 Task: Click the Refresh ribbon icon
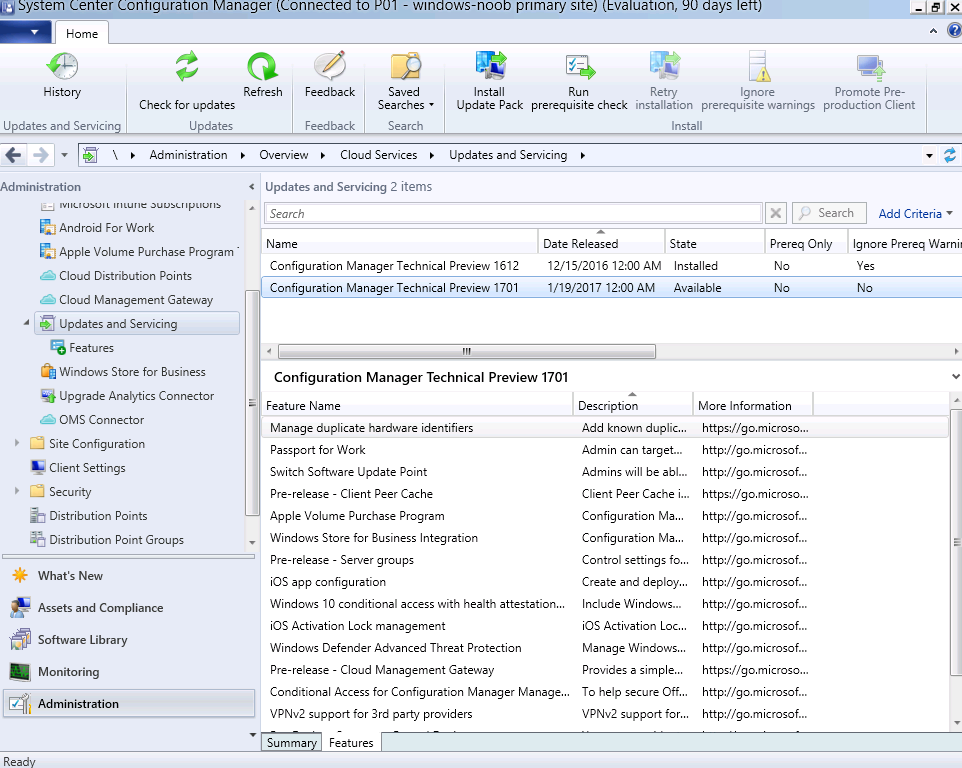[x=263, y=66]
